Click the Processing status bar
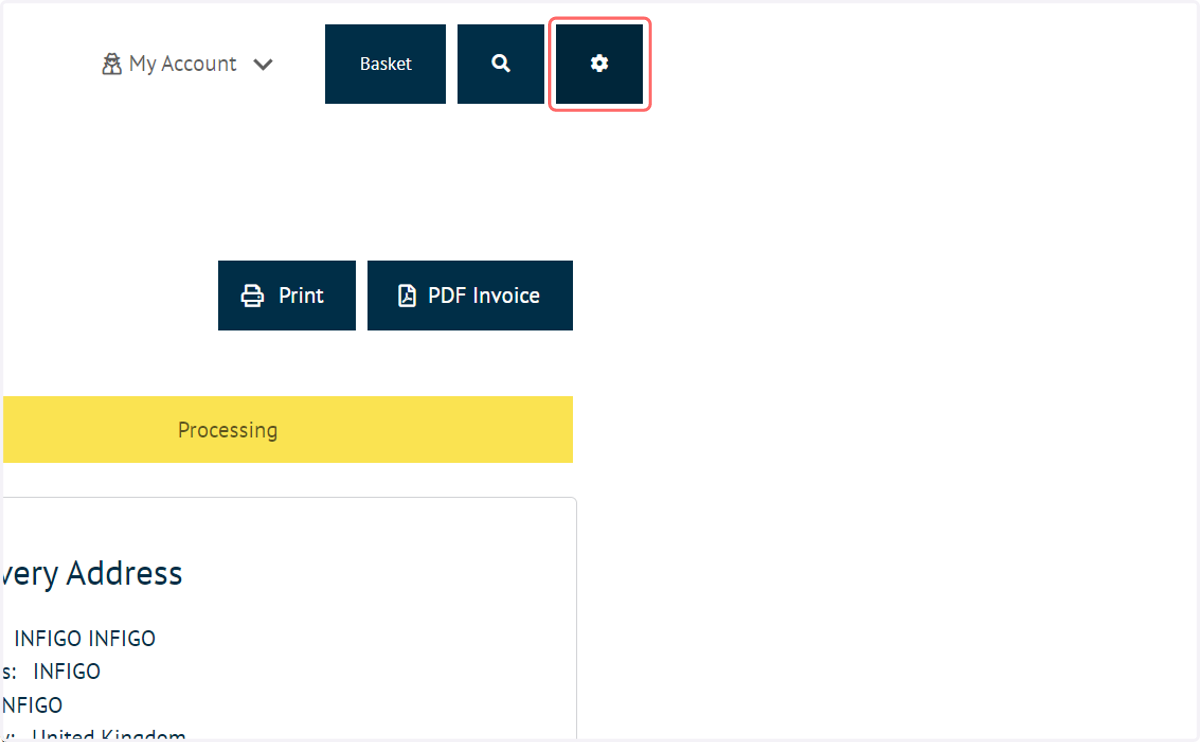The height and width of the screenshot is (742, 1200). click(x=288, y=430)
